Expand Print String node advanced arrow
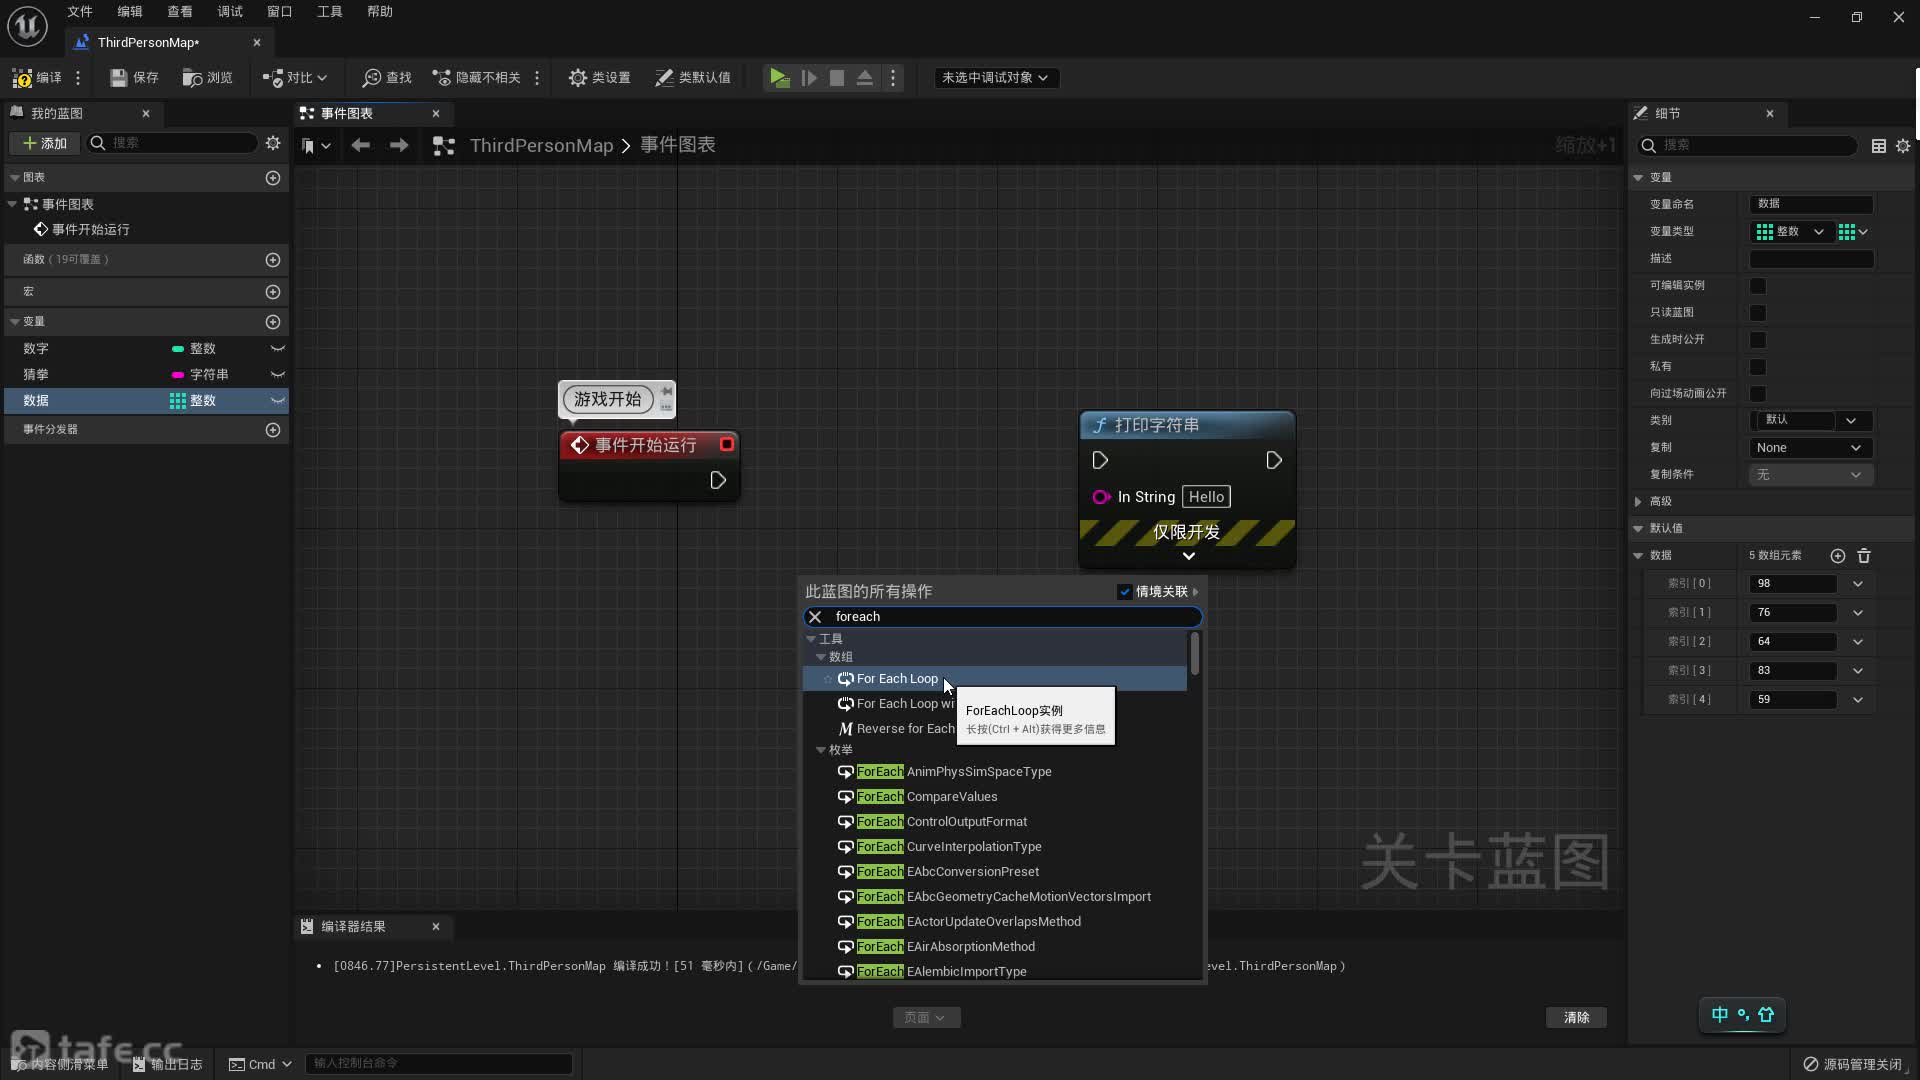 coord(1188,557)
